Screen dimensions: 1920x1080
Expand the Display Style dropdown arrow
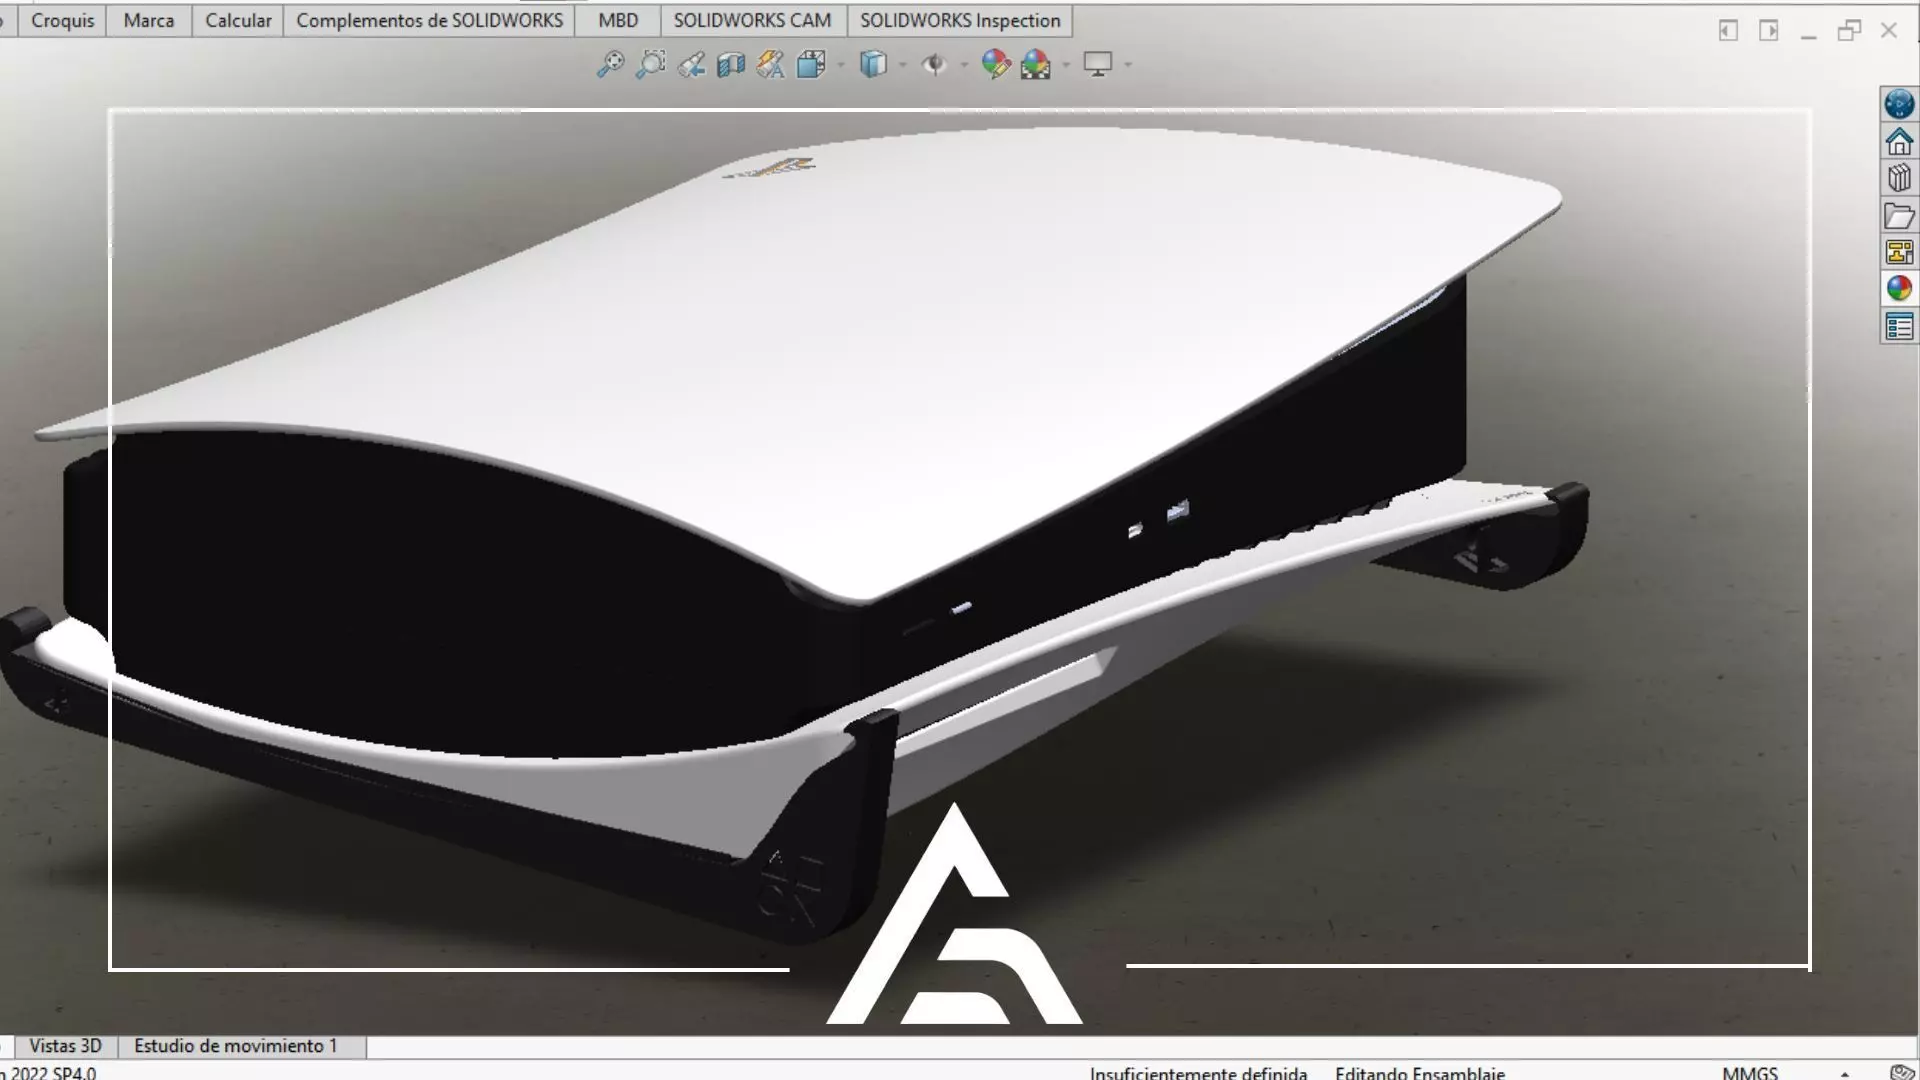tap(902, 65)
